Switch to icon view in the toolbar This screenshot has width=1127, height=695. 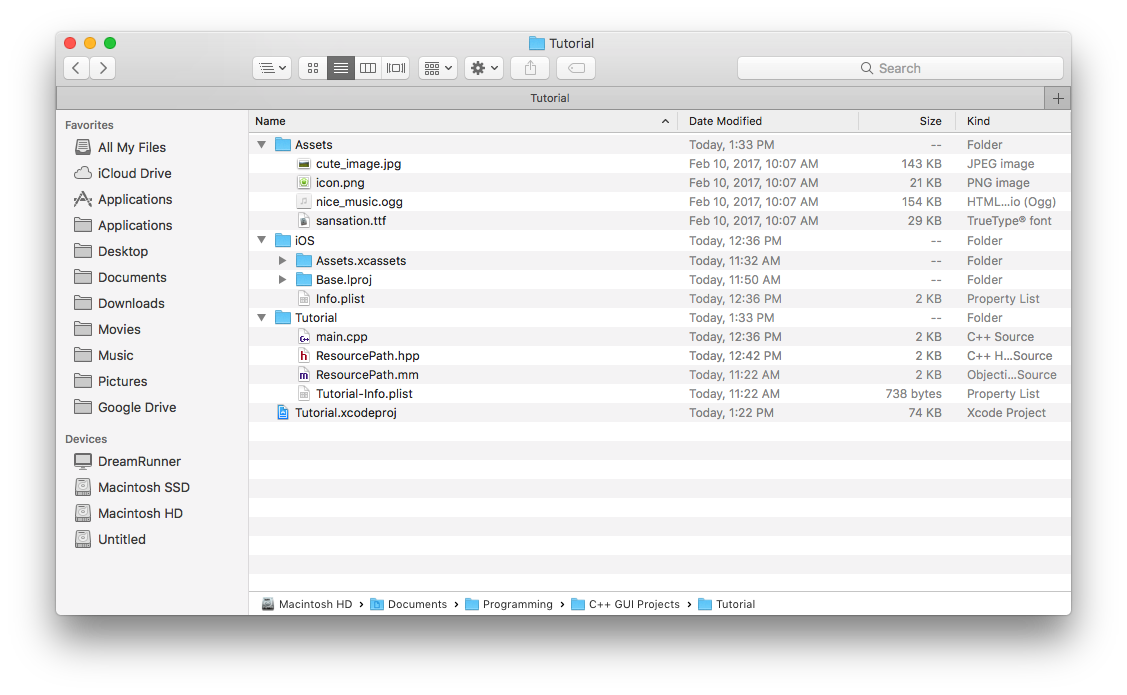pos(312,67)
